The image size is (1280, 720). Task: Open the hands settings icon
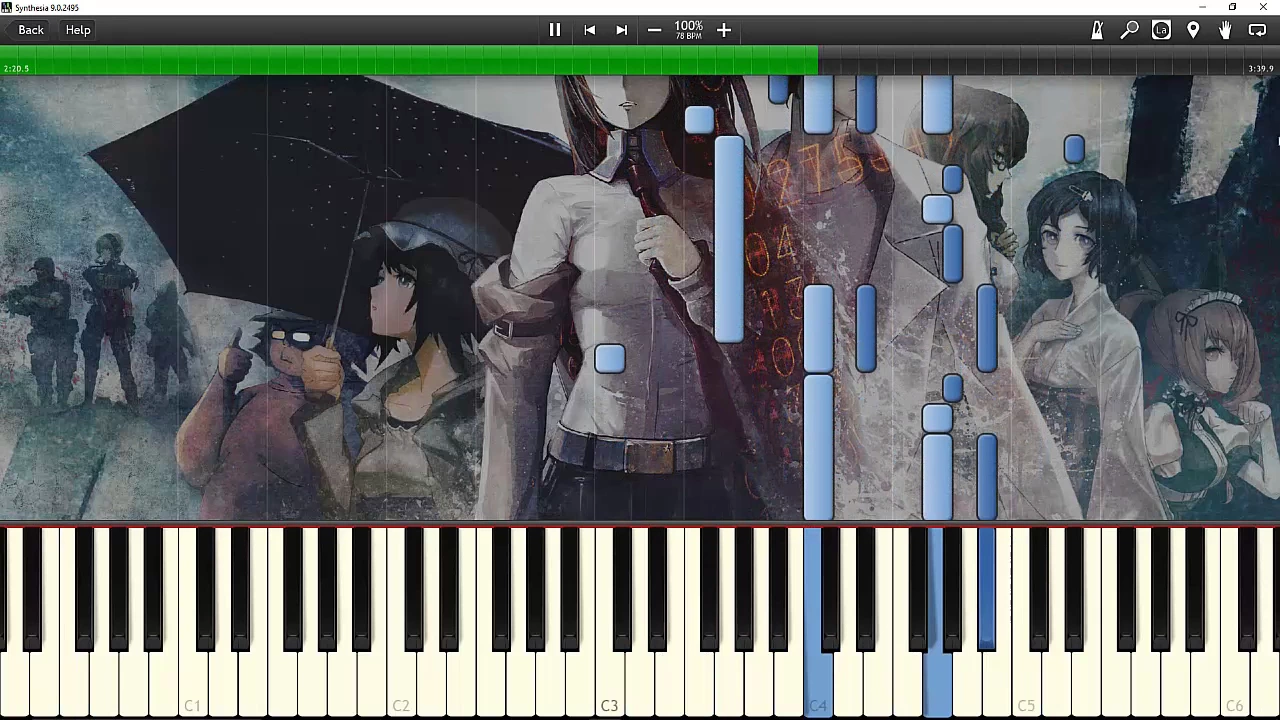click(1225, 30)
